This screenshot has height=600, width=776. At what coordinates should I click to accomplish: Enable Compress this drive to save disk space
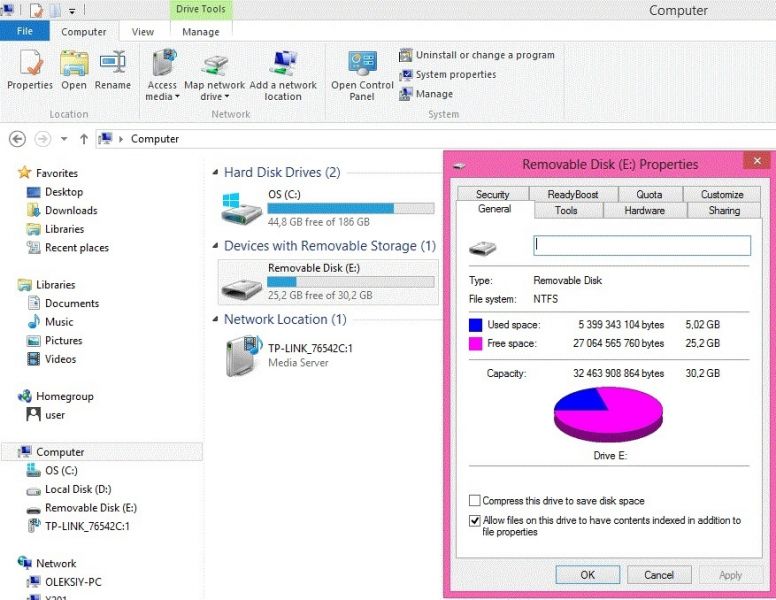(x=474, y=501)
